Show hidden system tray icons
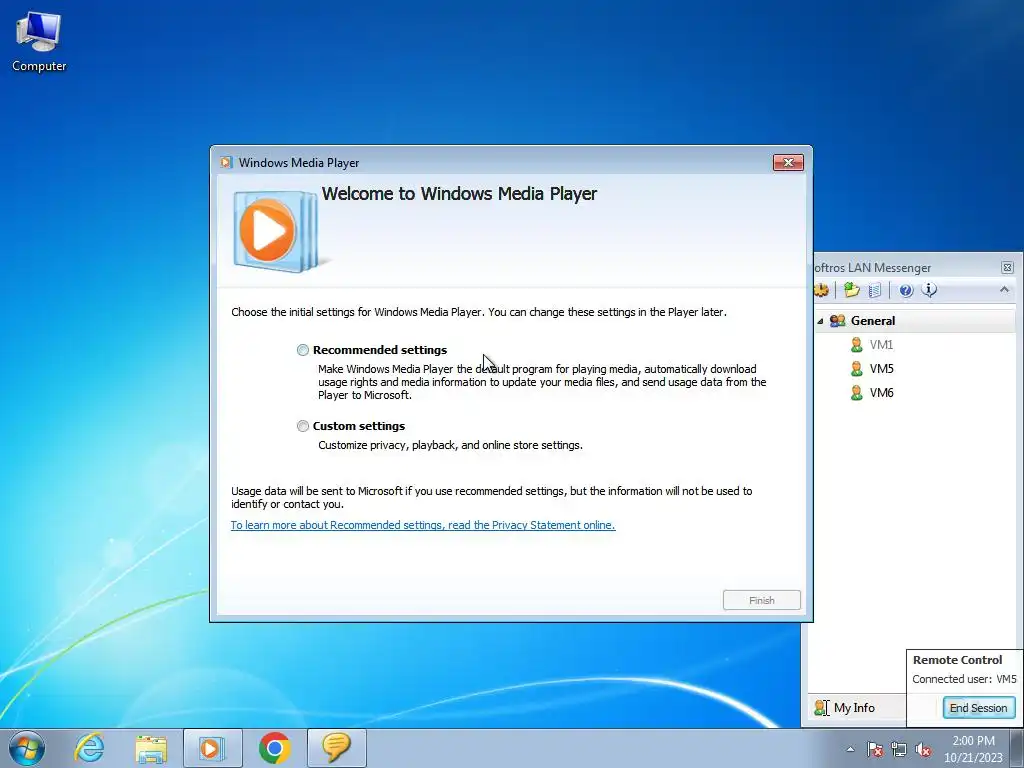Screen dimensions: 1024x768 coord(850,749)
